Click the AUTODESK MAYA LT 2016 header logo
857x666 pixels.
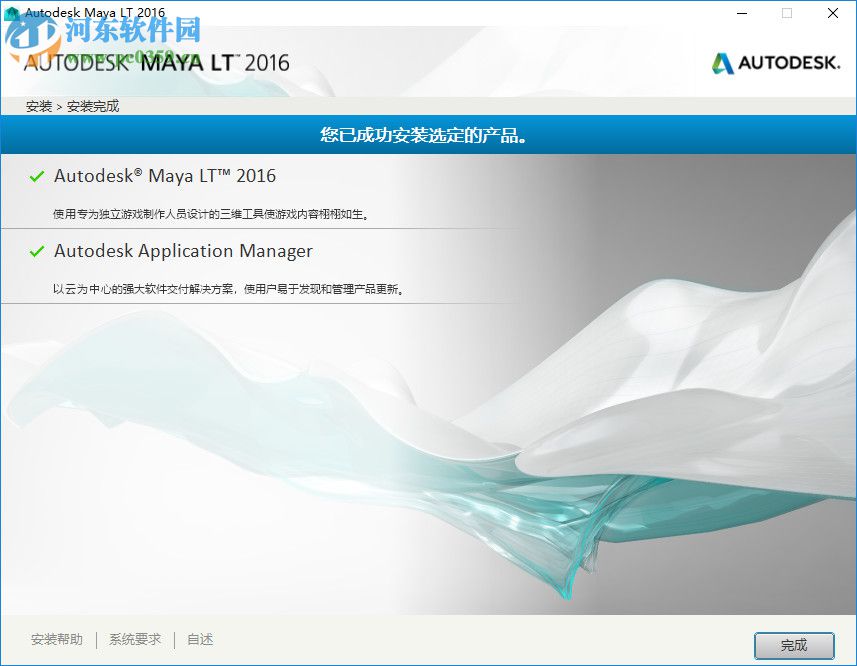click(155, 61)
